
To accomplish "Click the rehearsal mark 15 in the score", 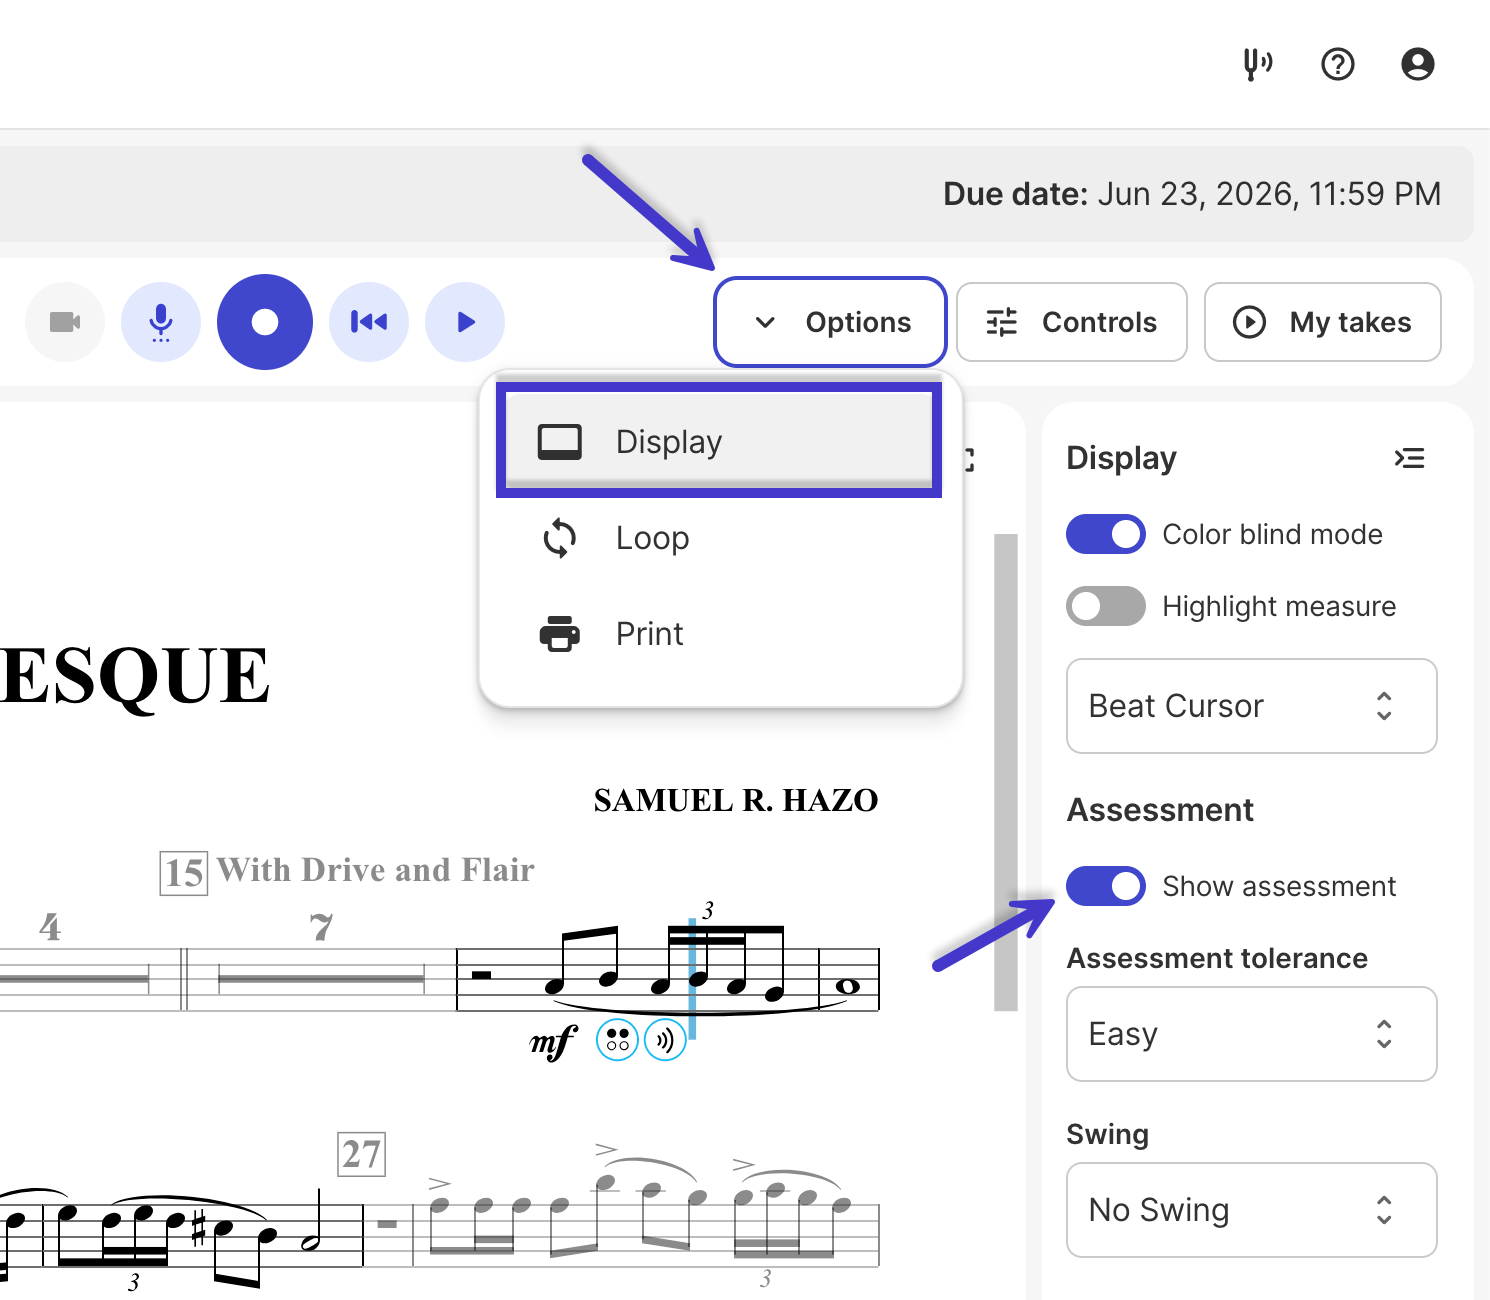I will click(184, 873).
